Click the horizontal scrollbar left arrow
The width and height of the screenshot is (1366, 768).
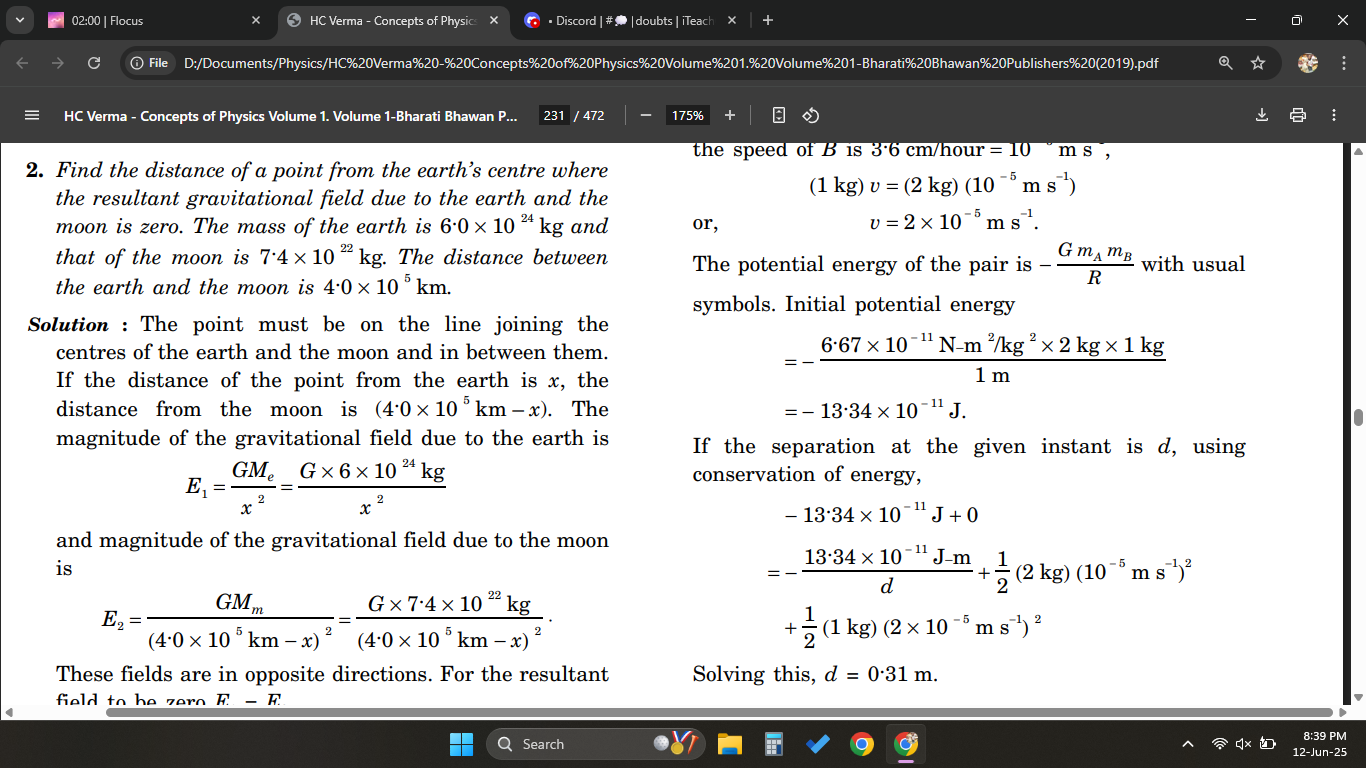(7, 712)
